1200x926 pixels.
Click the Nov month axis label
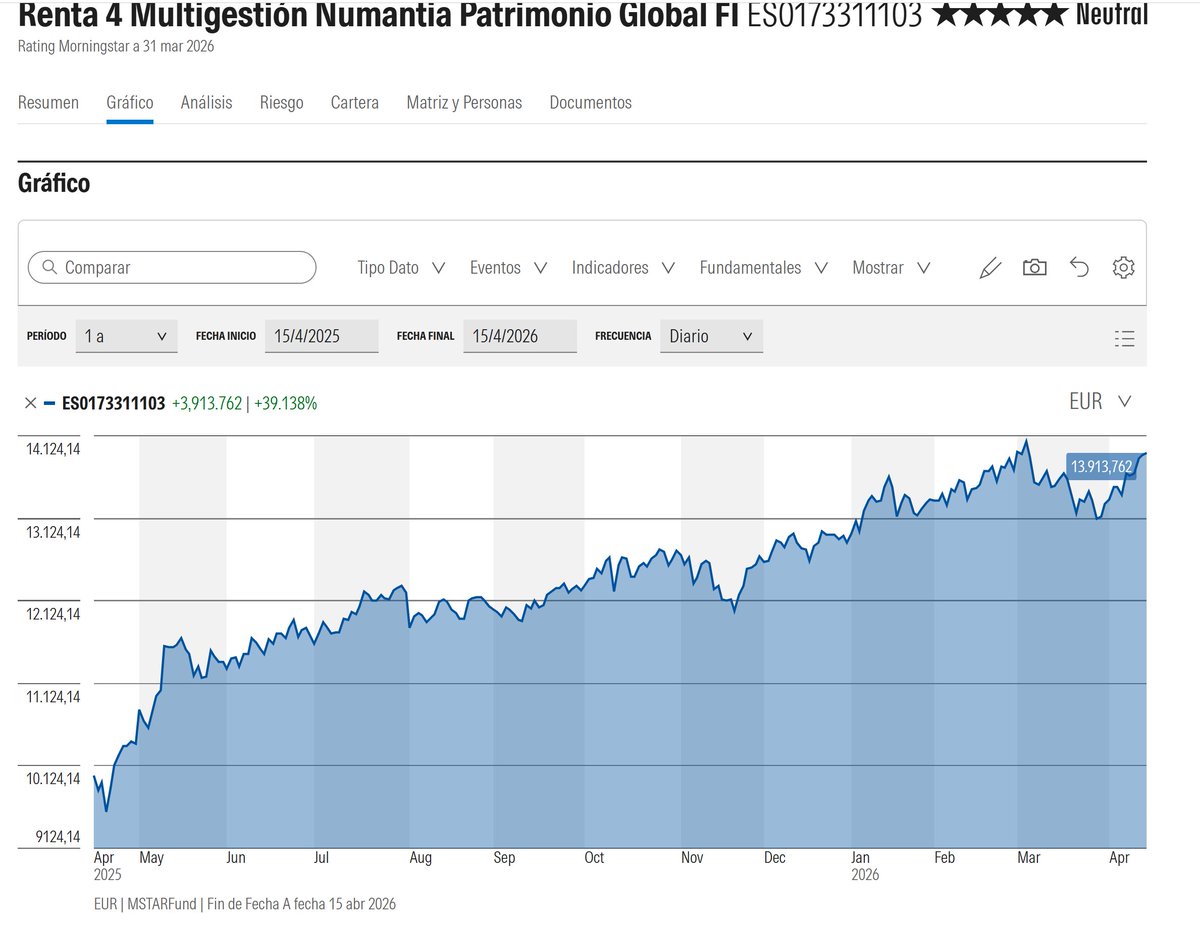692,858
